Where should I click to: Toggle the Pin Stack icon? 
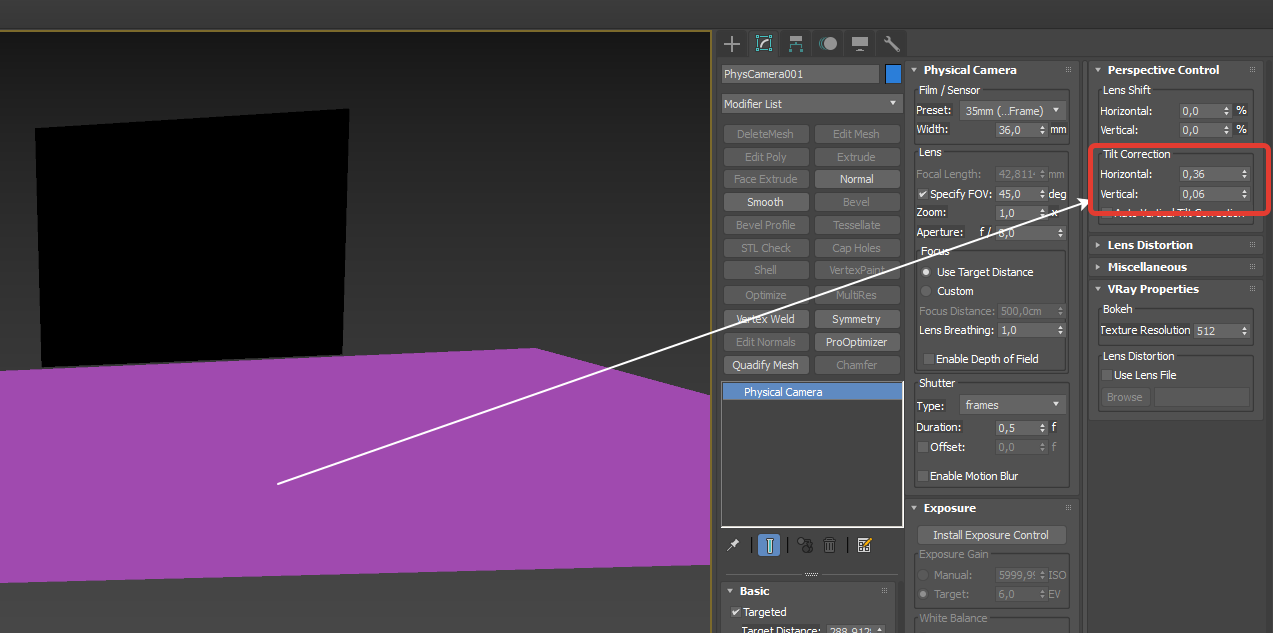733,545
